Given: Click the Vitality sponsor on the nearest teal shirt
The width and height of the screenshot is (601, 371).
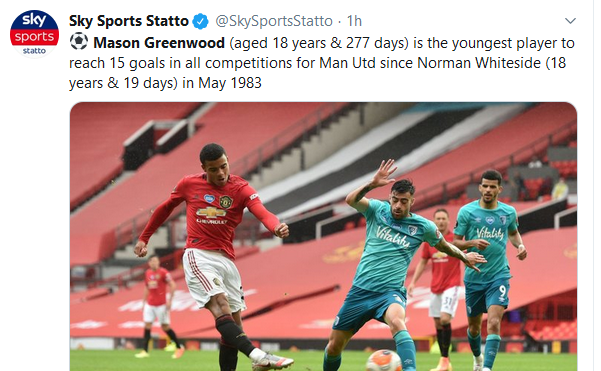Looking at the screenshot, I should (x=393, y=236).
